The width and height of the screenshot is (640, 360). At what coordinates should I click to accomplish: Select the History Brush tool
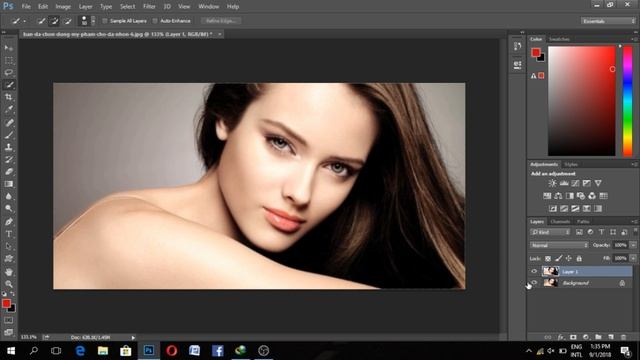click(9, 159)
